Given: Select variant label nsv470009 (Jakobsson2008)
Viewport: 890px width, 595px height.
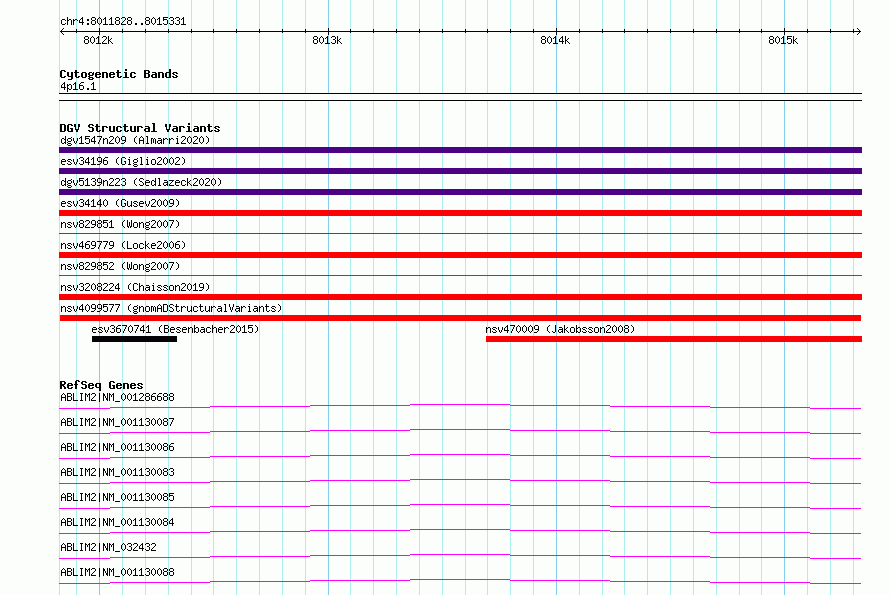Looking at the screenshot, I should click(560, 329).
